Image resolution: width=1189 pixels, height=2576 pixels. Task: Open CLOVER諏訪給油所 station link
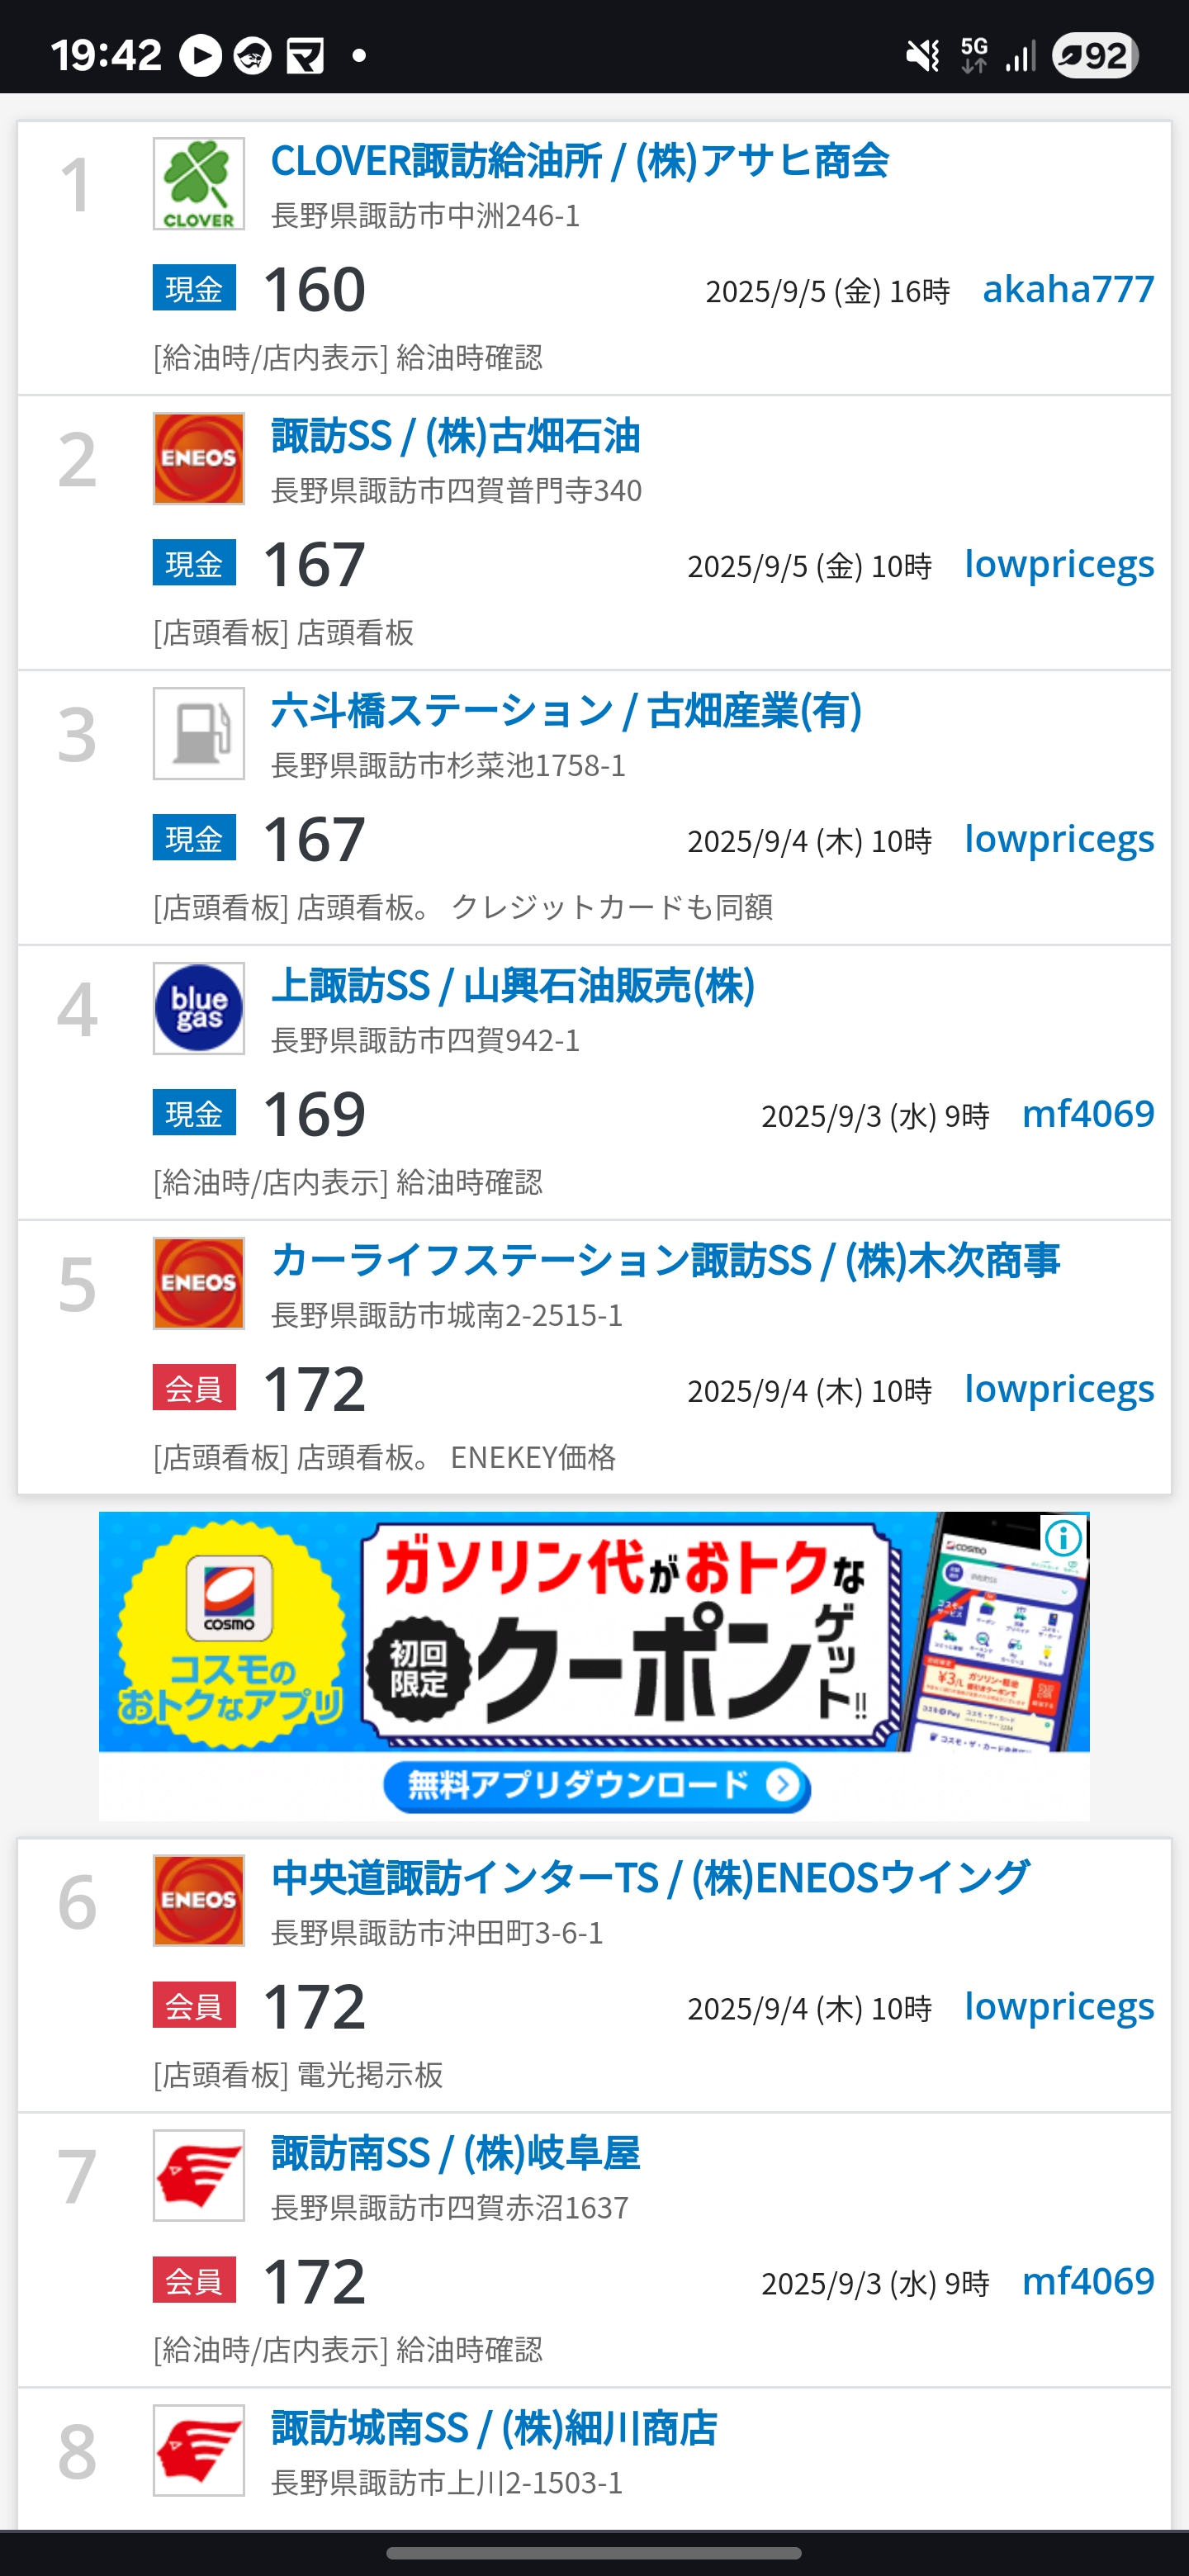(x=579, y=161)
